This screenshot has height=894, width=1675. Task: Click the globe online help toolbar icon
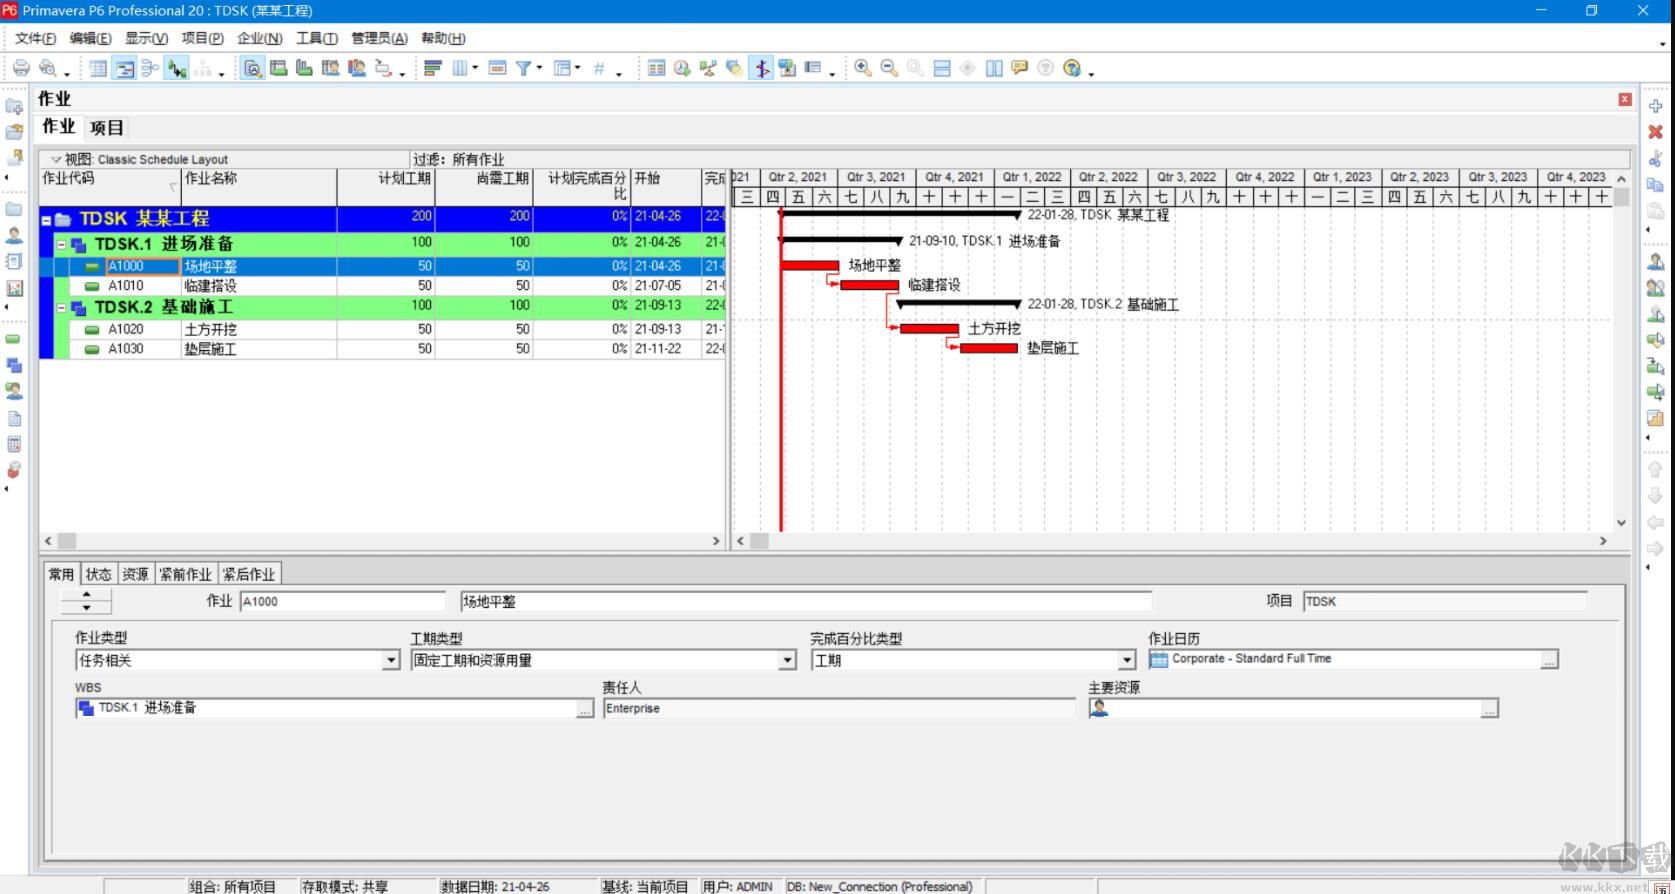(x=1072, y=68)
